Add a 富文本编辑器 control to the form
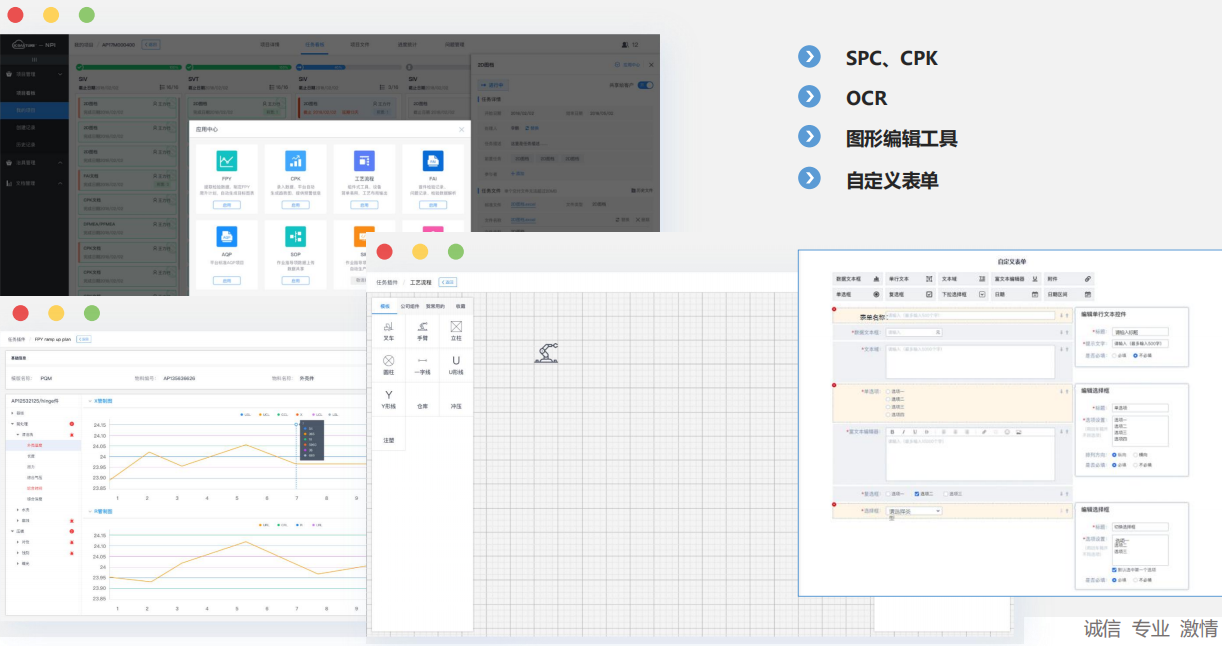 coord(1016,279)
